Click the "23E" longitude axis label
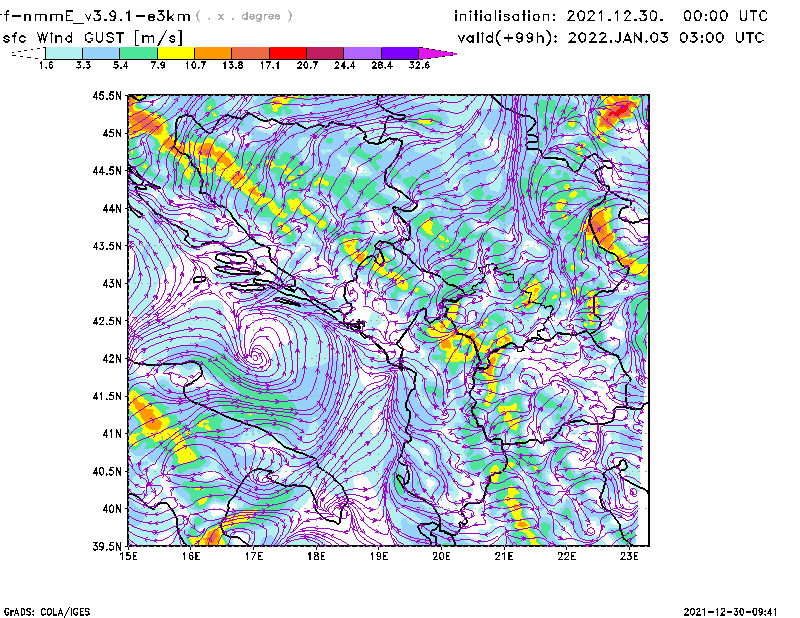Screen dimensions: 800x618 [x=629, y=556]
